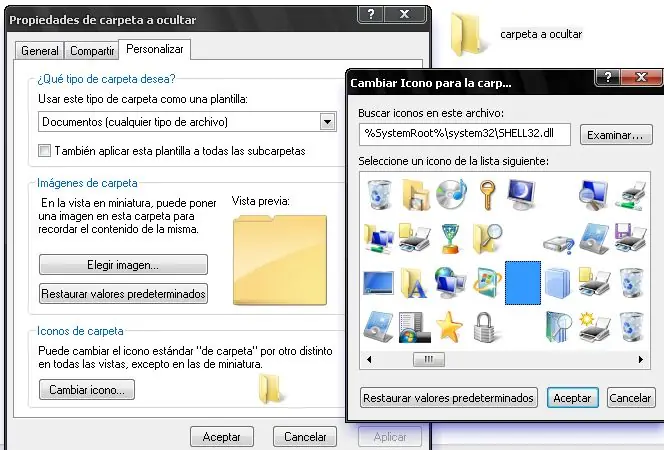Select the printer with purple floppy disk icon
This screenshot has width=664, height=450.
point(631,238)
